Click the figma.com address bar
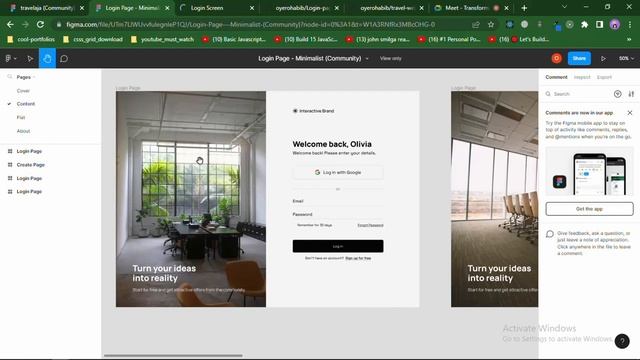 click(x=250, y=25)
